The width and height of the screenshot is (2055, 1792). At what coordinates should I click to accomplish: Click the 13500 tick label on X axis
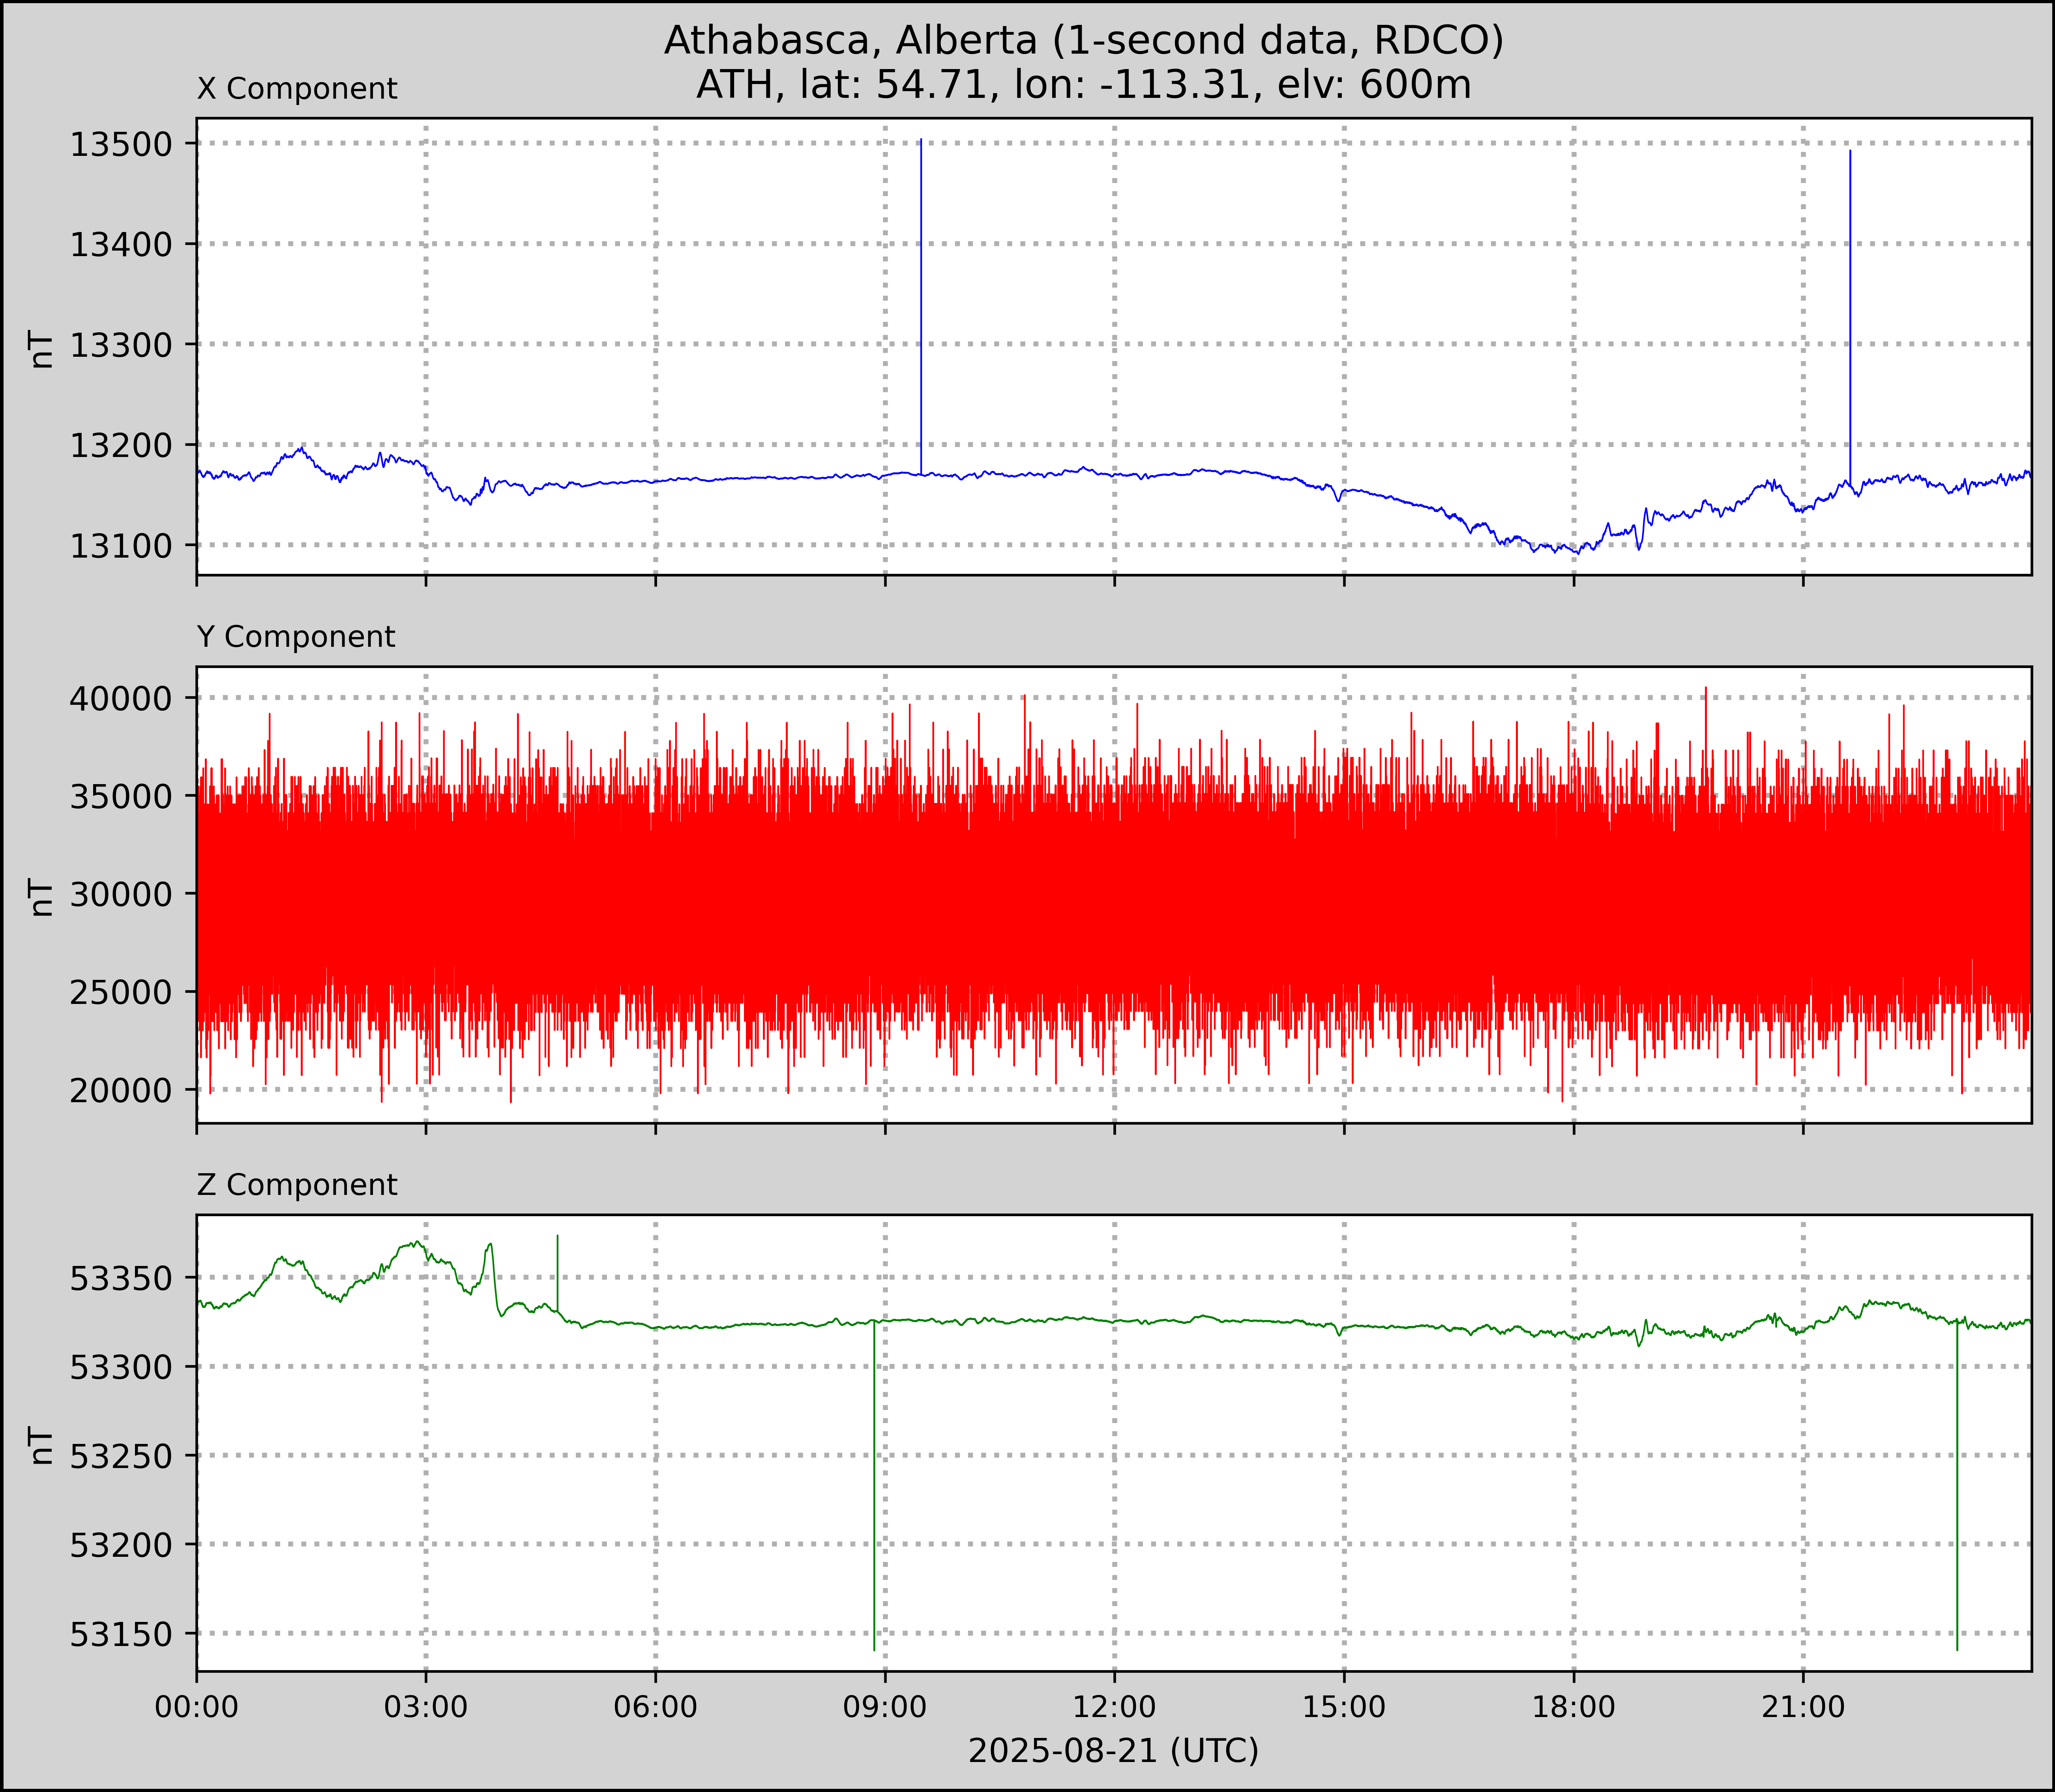(x=121, y=144)
